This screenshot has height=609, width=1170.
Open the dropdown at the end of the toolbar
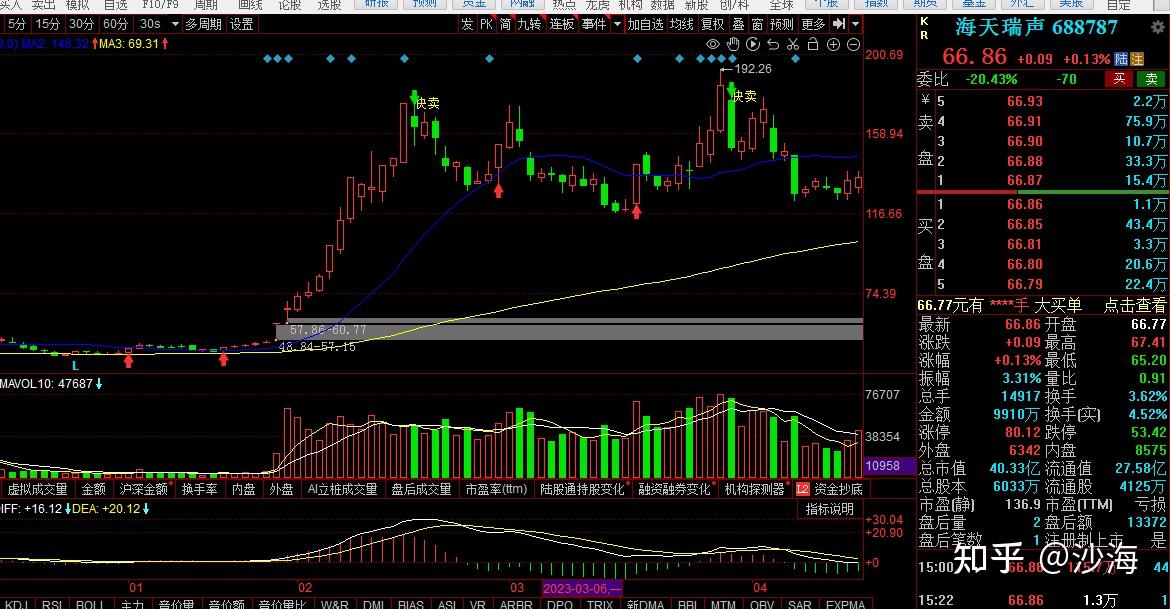[x=855, y=24]
